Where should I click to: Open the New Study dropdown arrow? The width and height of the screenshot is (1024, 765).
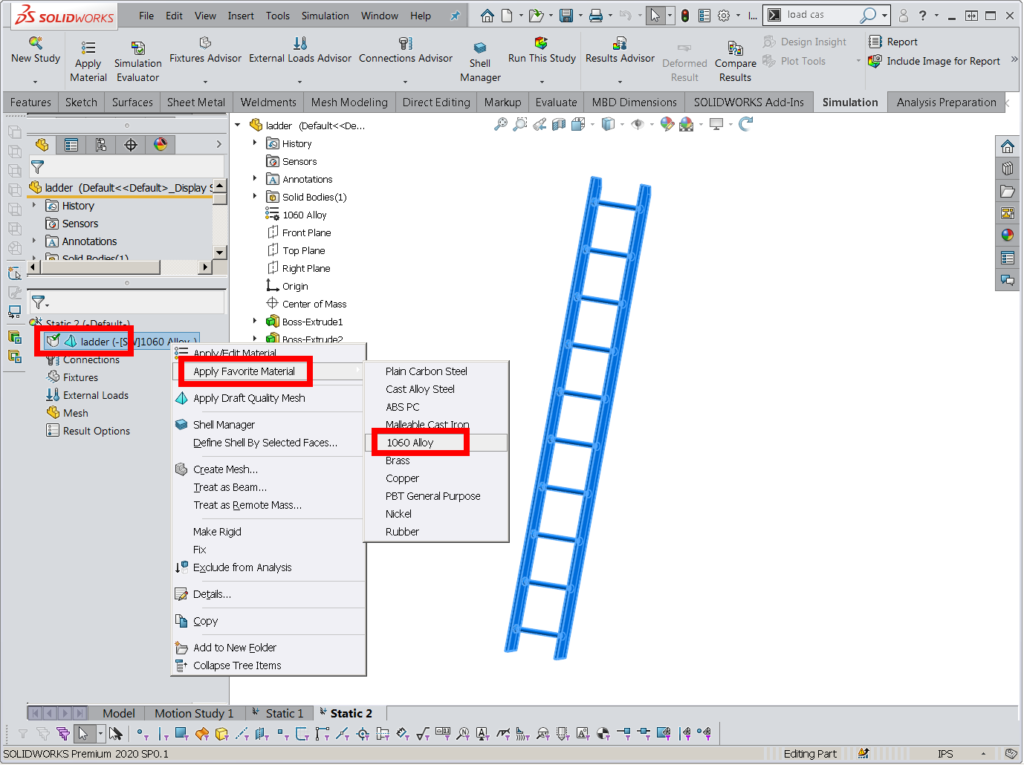click(x=35, y=82)
